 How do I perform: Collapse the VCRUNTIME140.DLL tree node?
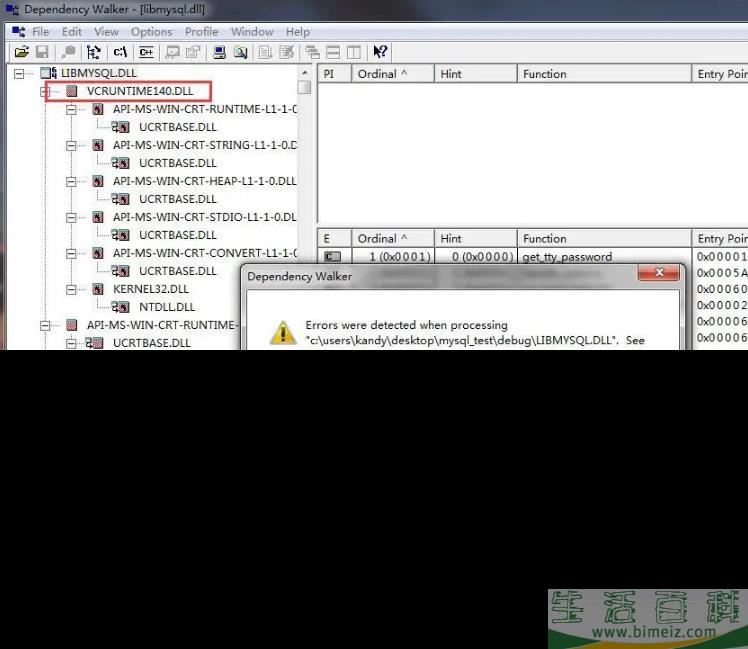45,92
